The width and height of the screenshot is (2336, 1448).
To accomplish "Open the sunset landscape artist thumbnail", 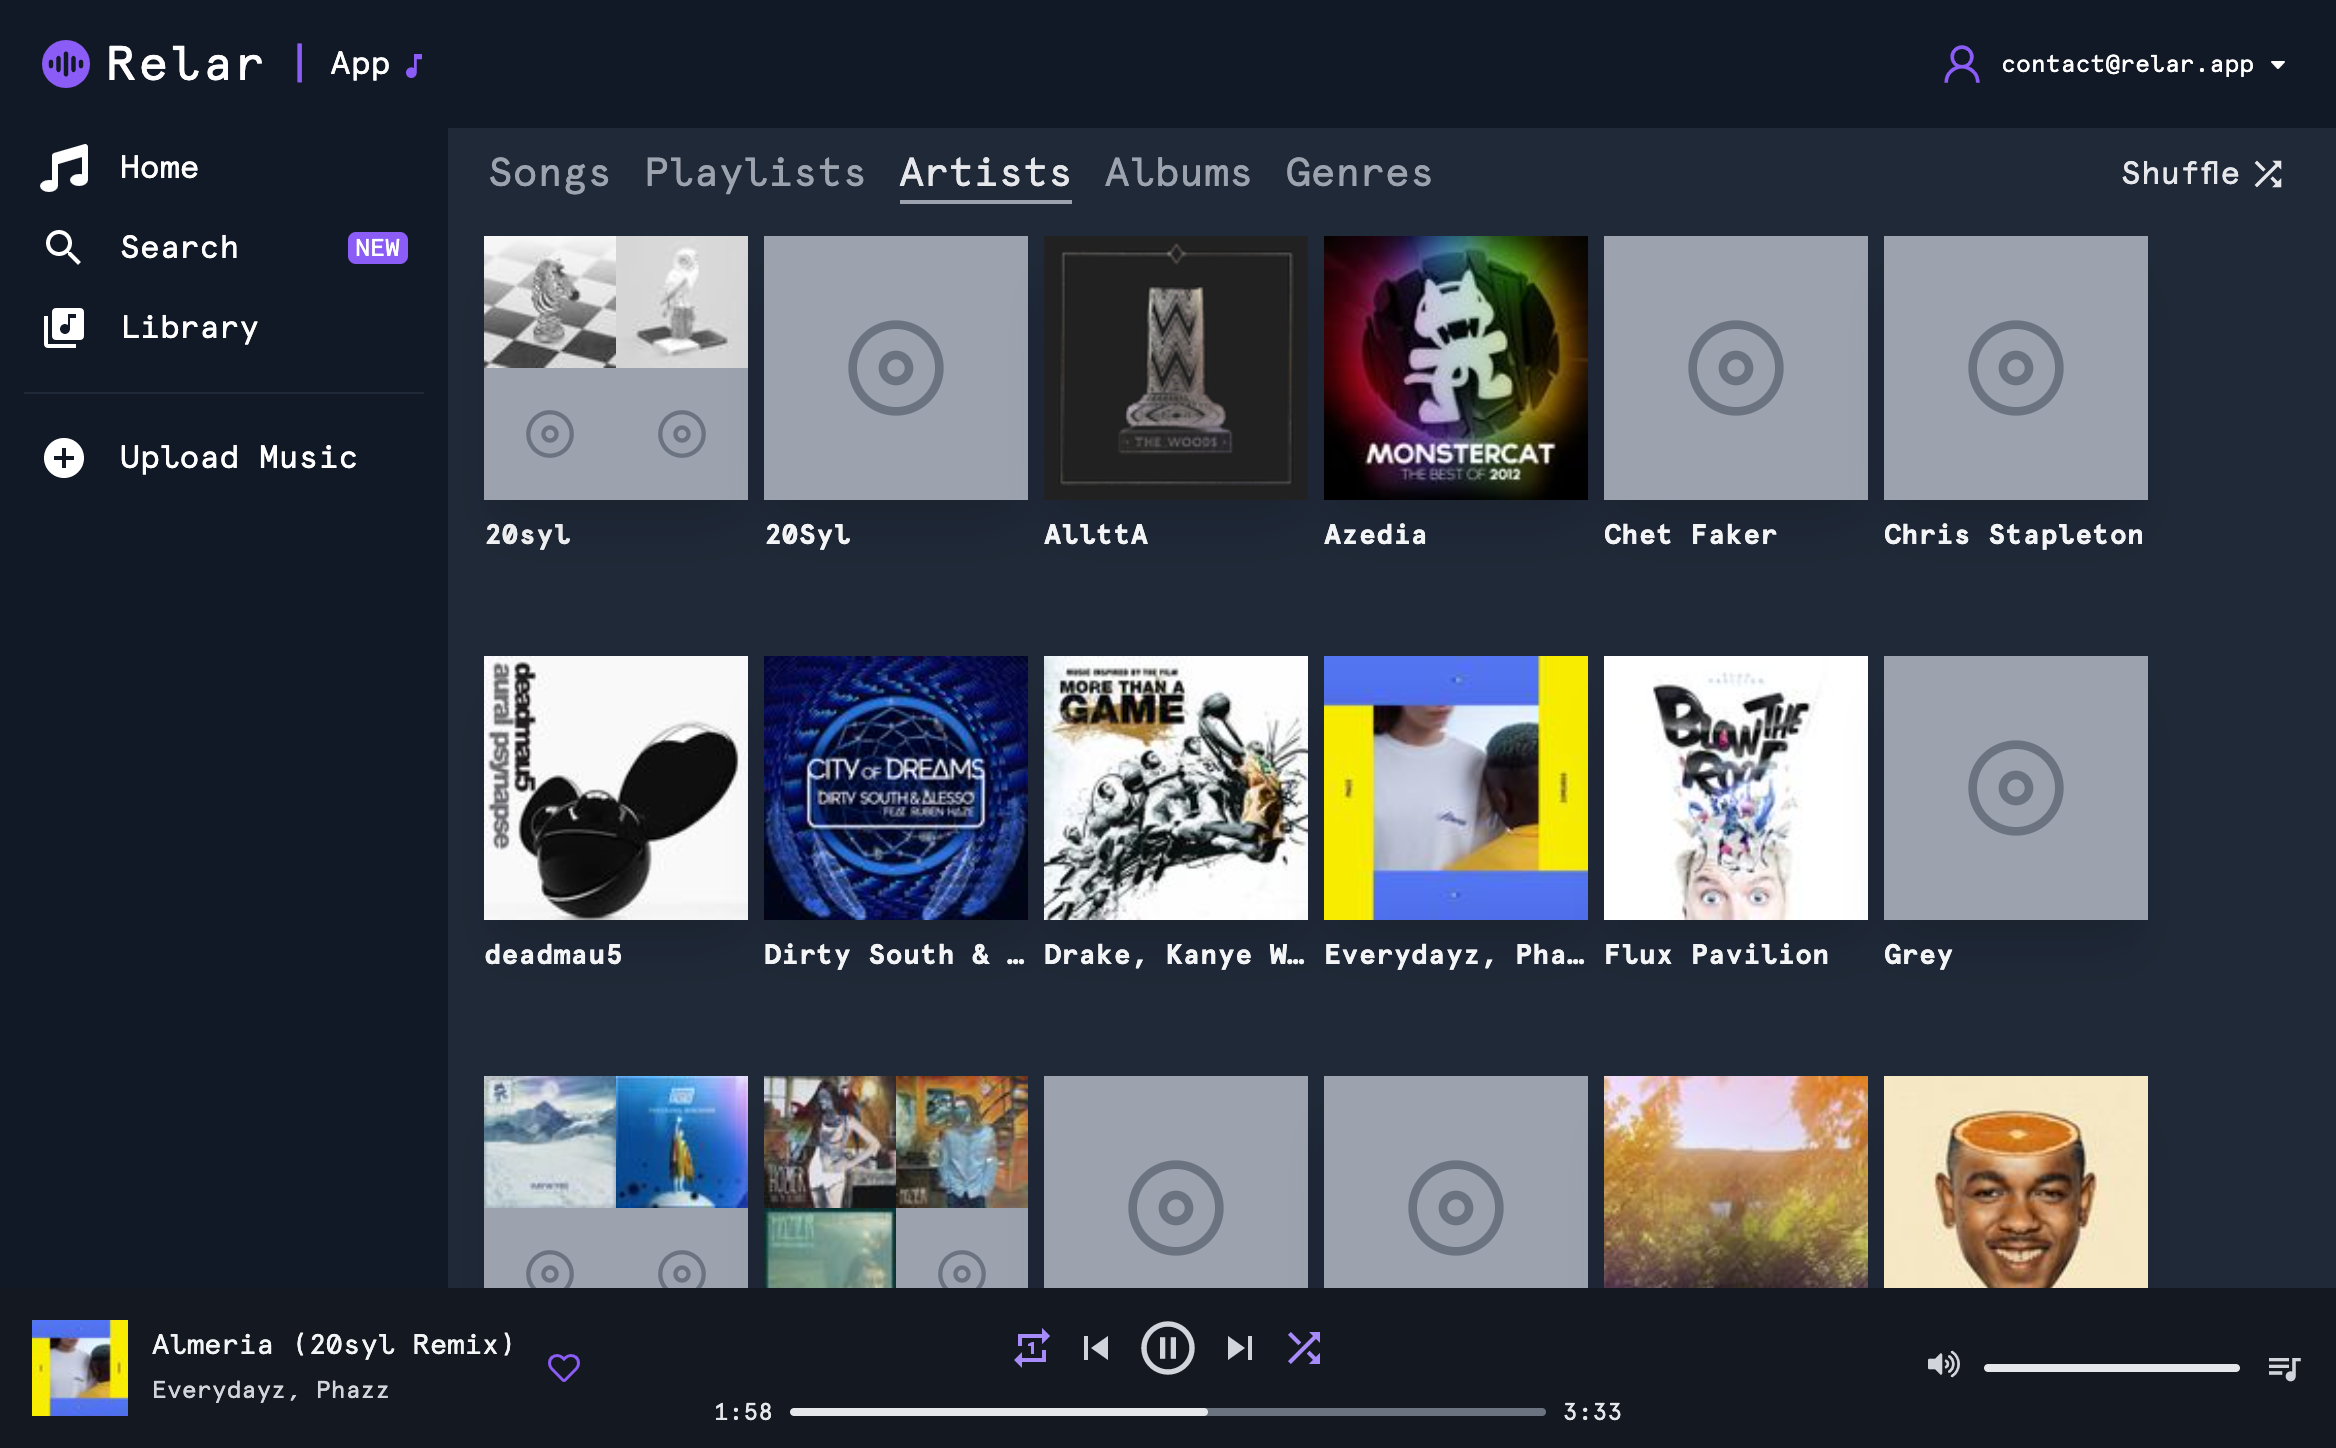I will coord(1736,1182).
